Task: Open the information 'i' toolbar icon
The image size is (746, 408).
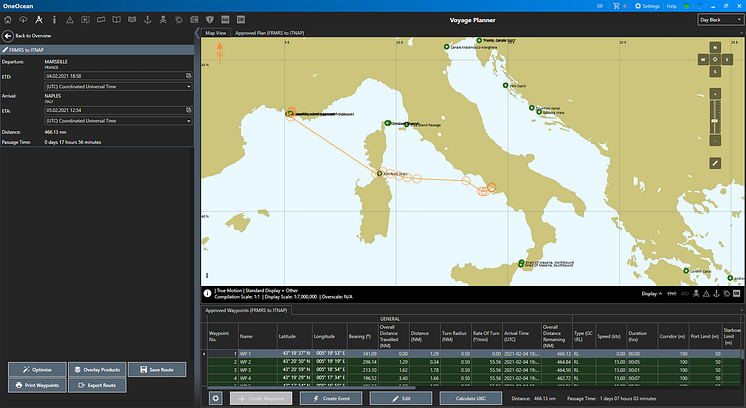Action: [x=54, y=19]
